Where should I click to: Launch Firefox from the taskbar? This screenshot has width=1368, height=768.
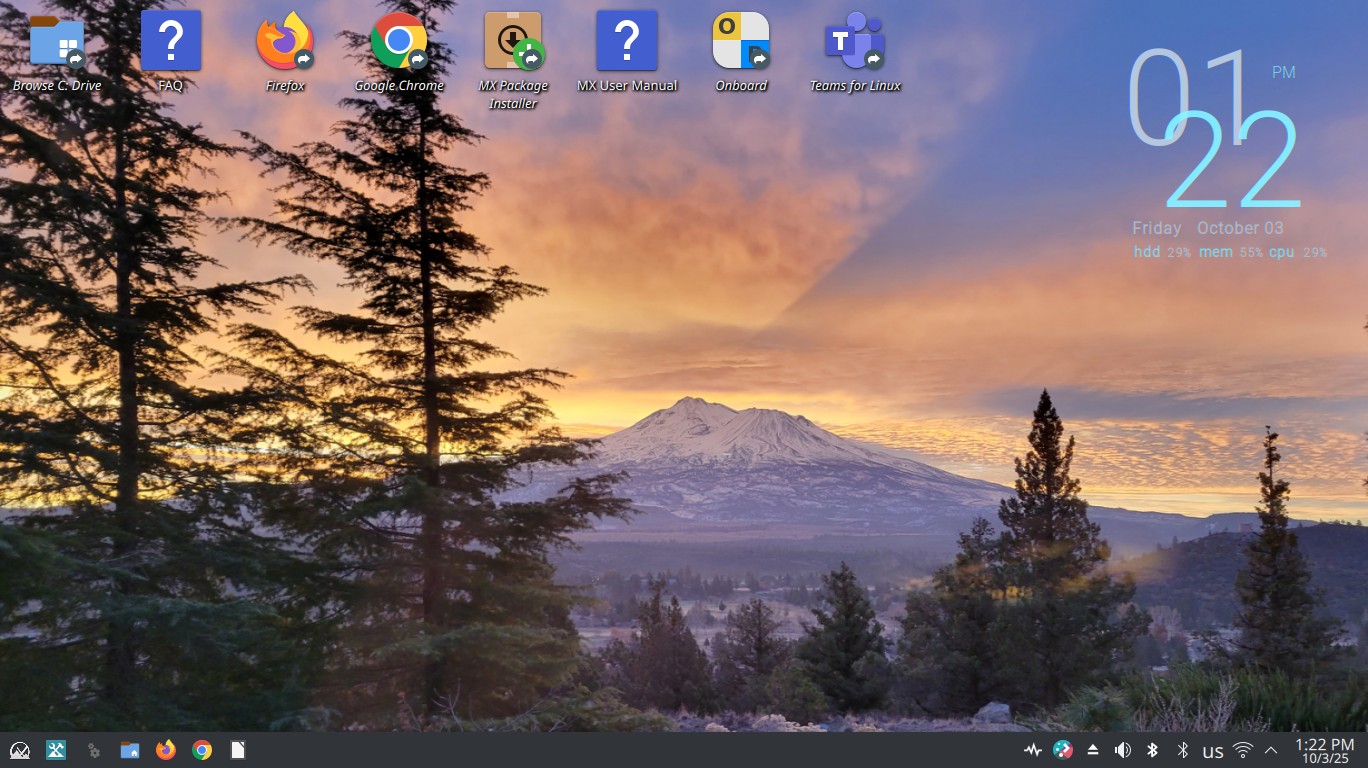tap(166, 750)
